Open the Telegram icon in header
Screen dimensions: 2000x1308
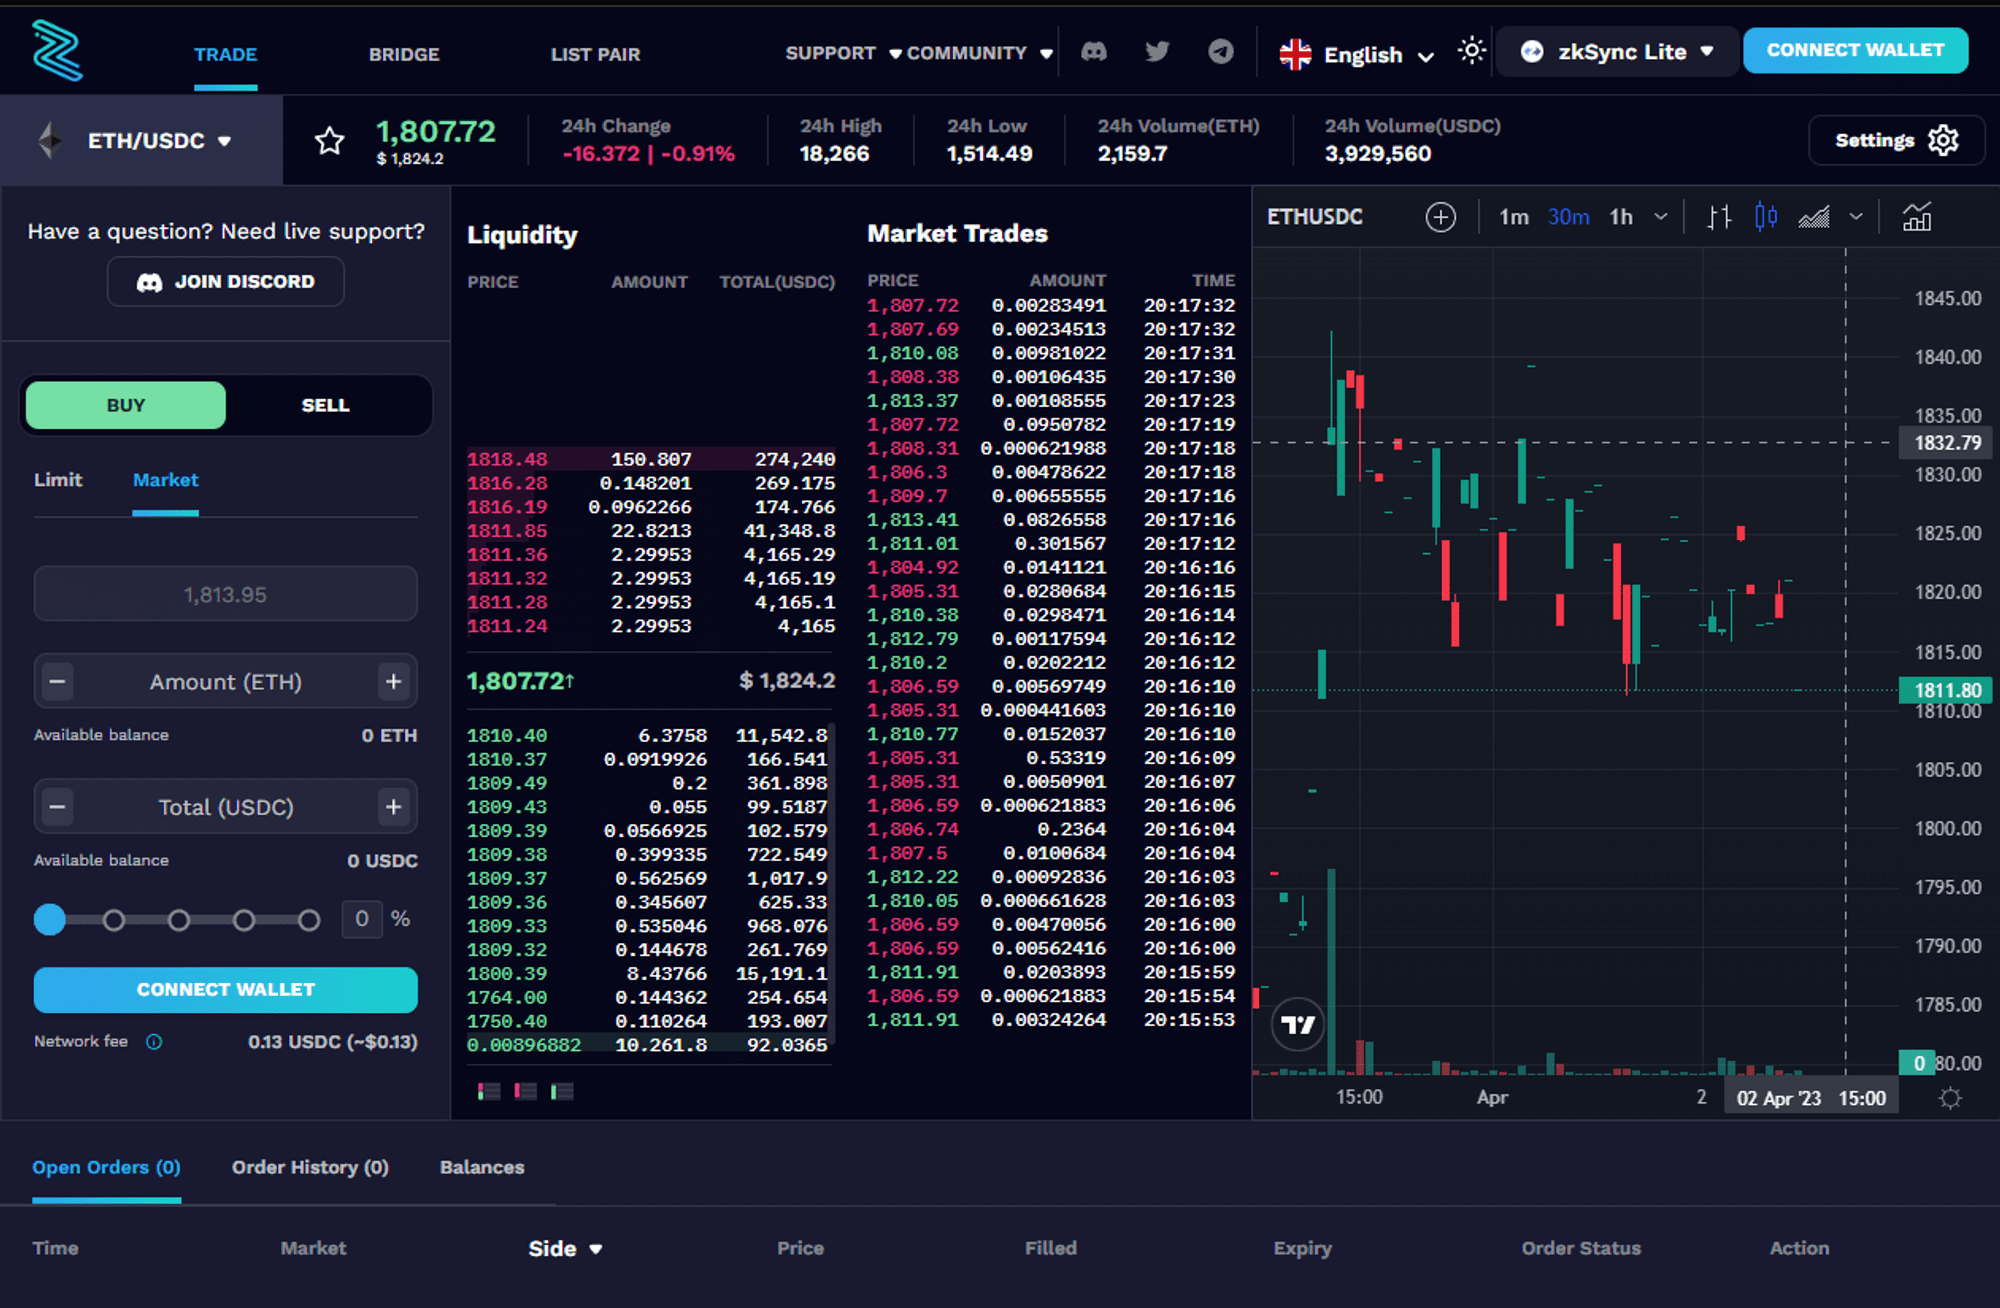click(x=1220, y=52)
